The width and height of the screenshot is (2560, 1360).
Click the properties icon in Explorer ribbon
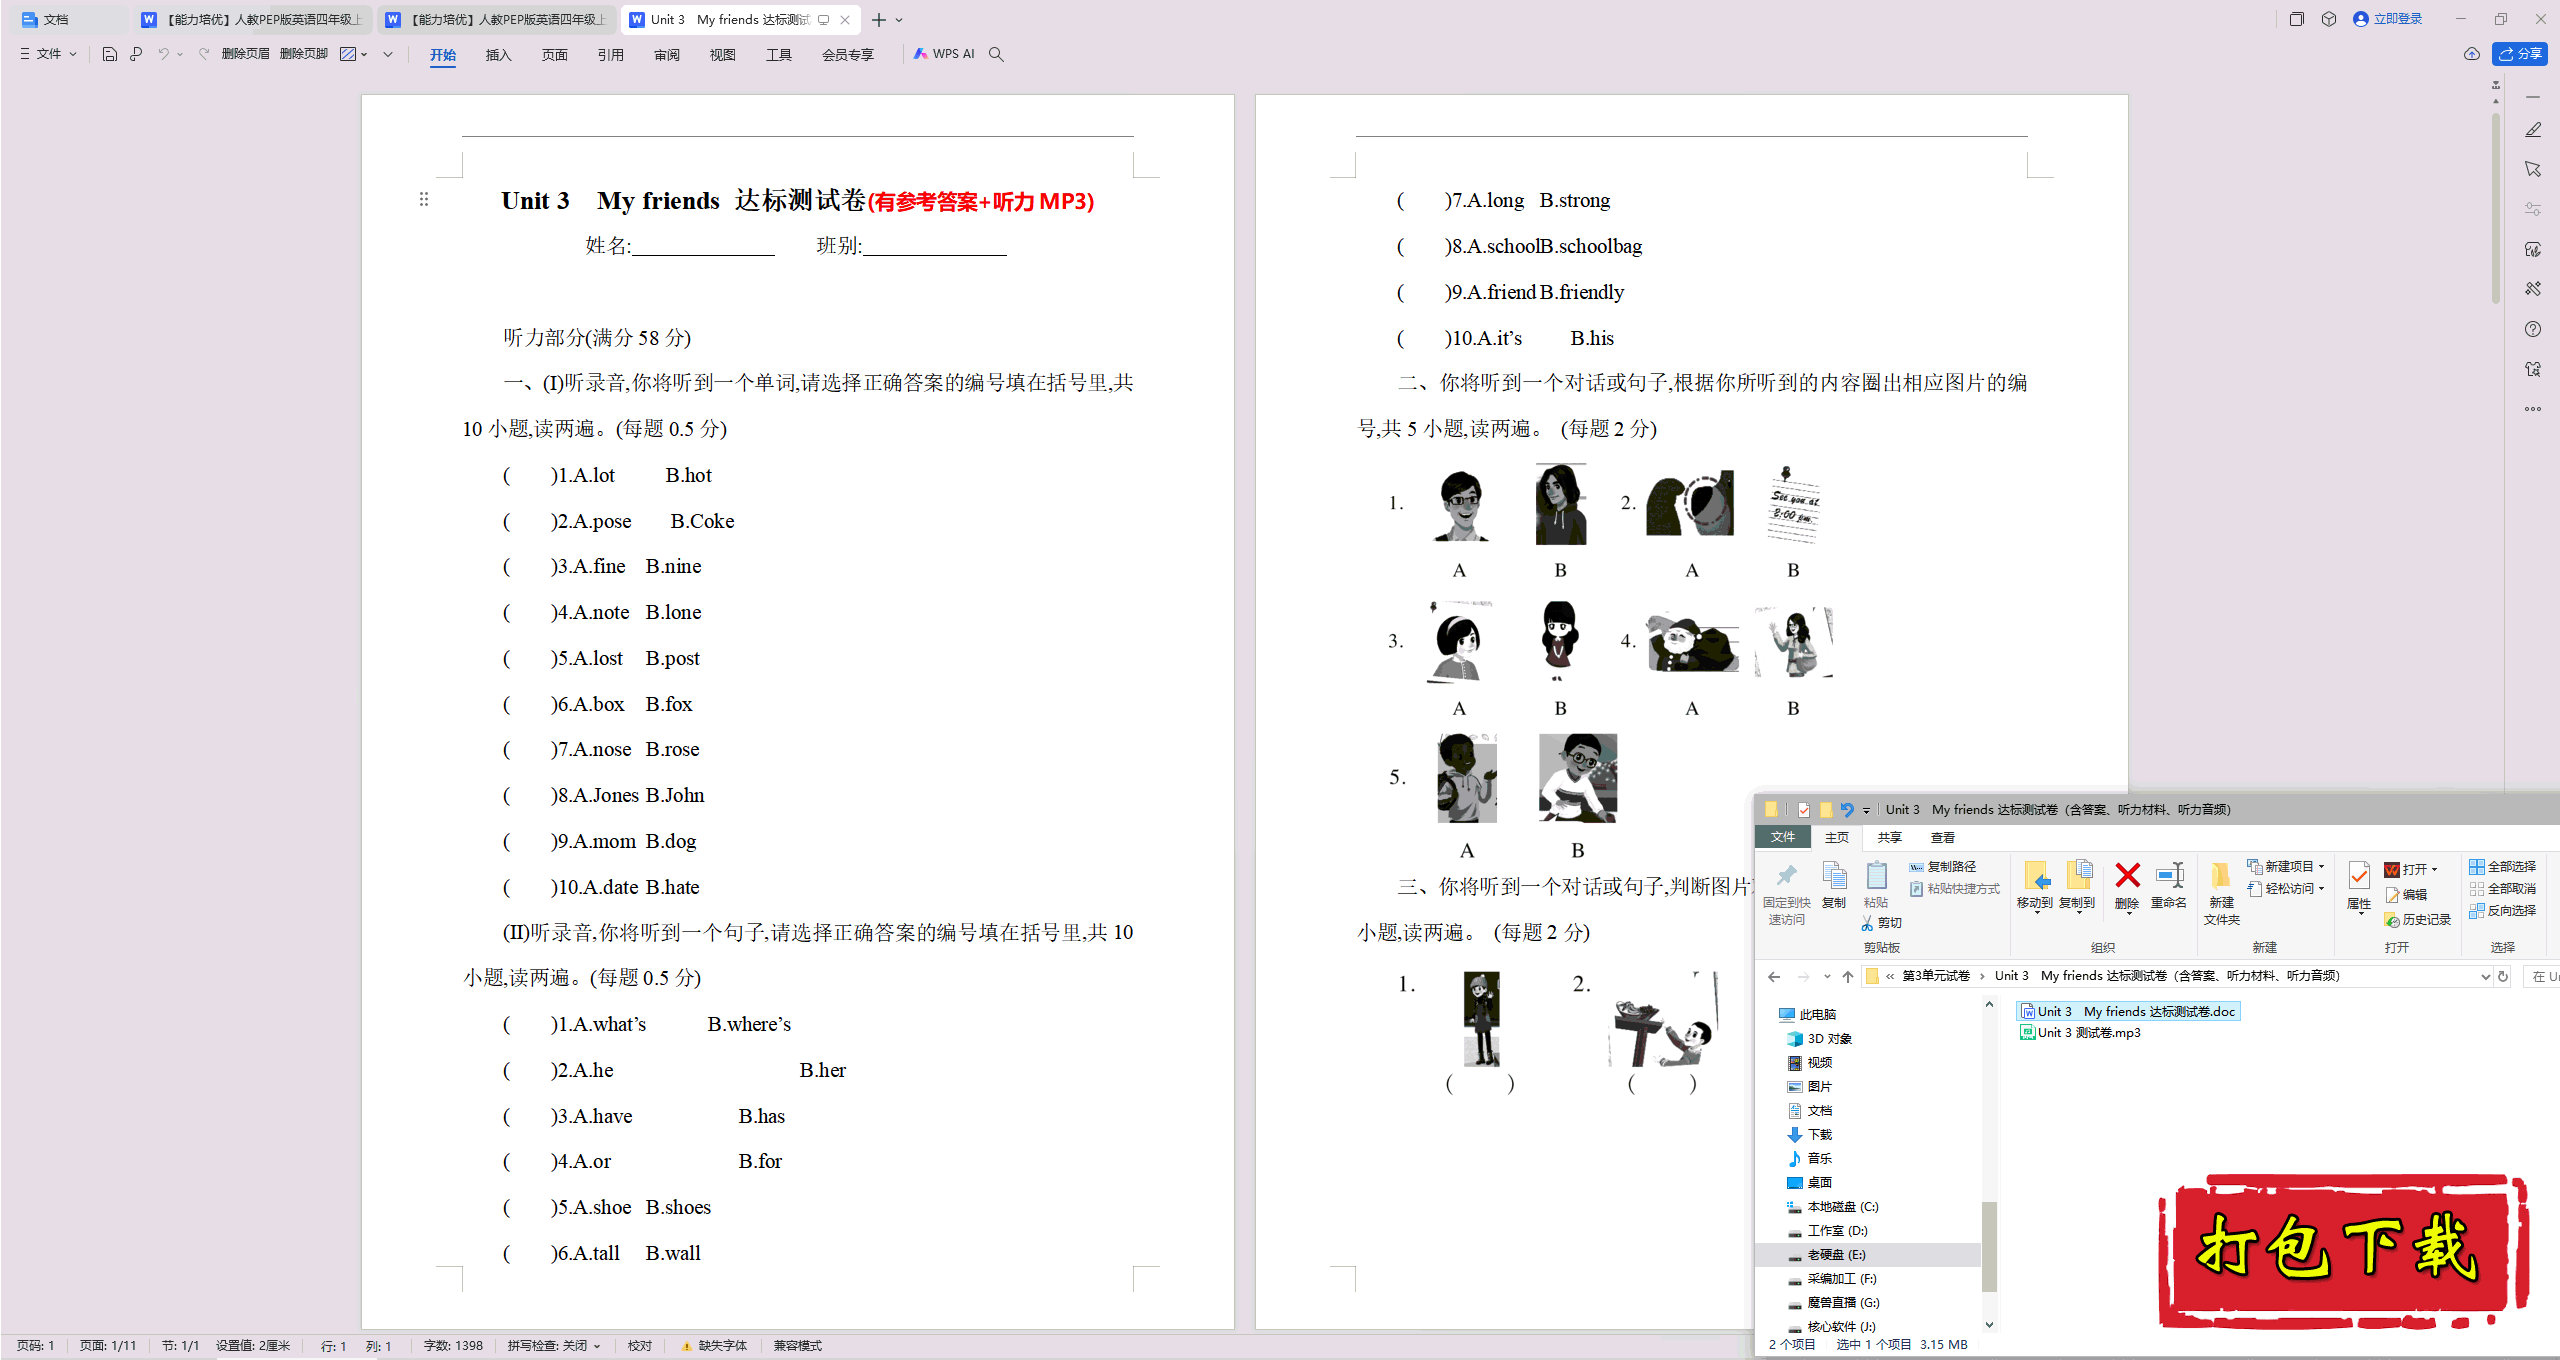pyautogui.click(x=2359, y=876)
